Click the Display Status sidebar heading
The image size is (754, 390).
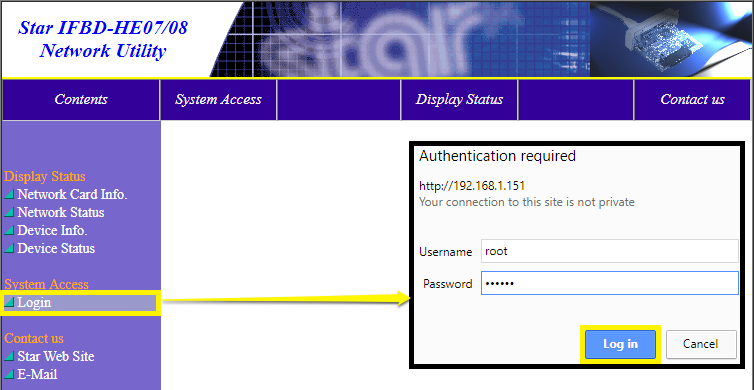45,176
